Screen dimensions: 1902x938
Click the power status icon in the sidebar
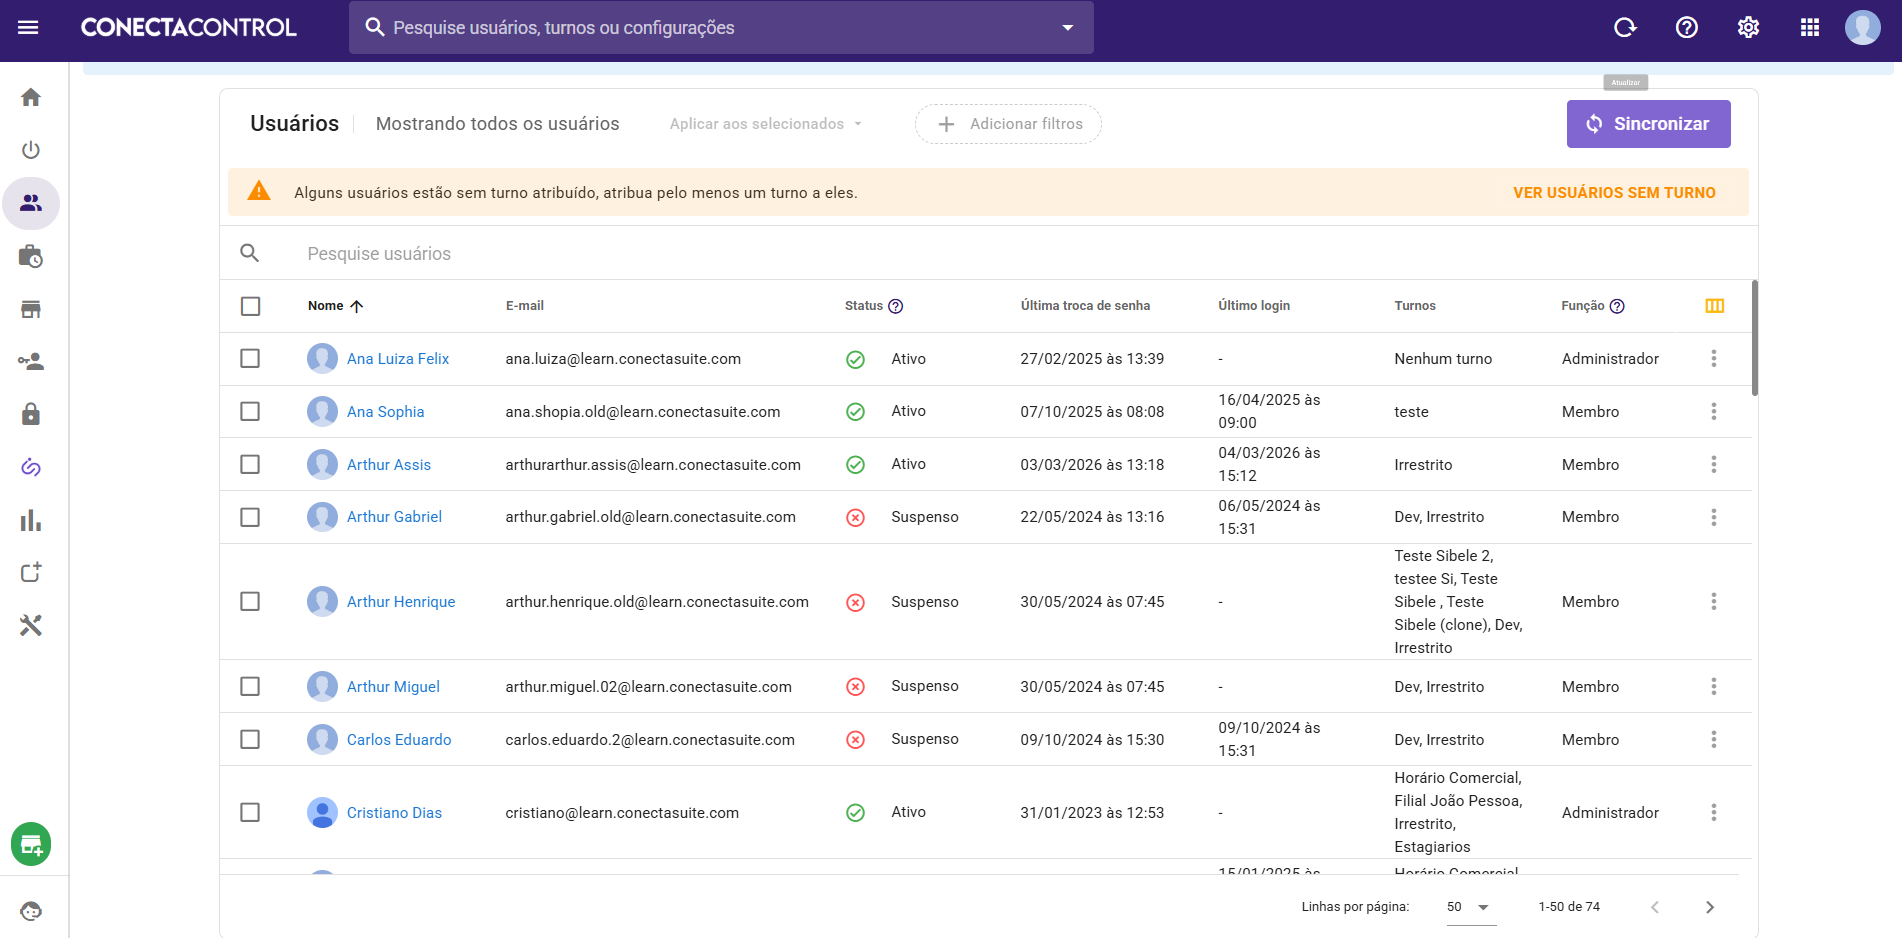[x=30, y=150]
